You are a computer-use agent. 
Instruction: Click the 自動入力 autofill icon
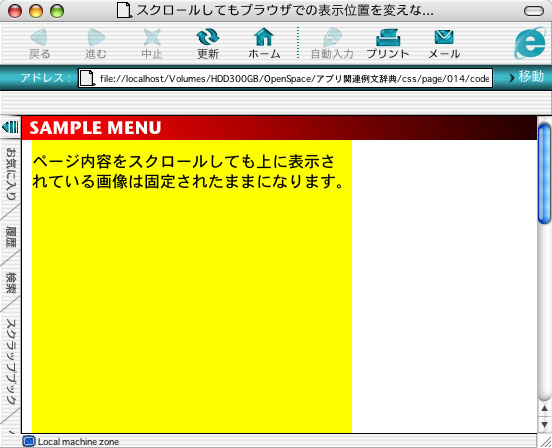[332, 37]
